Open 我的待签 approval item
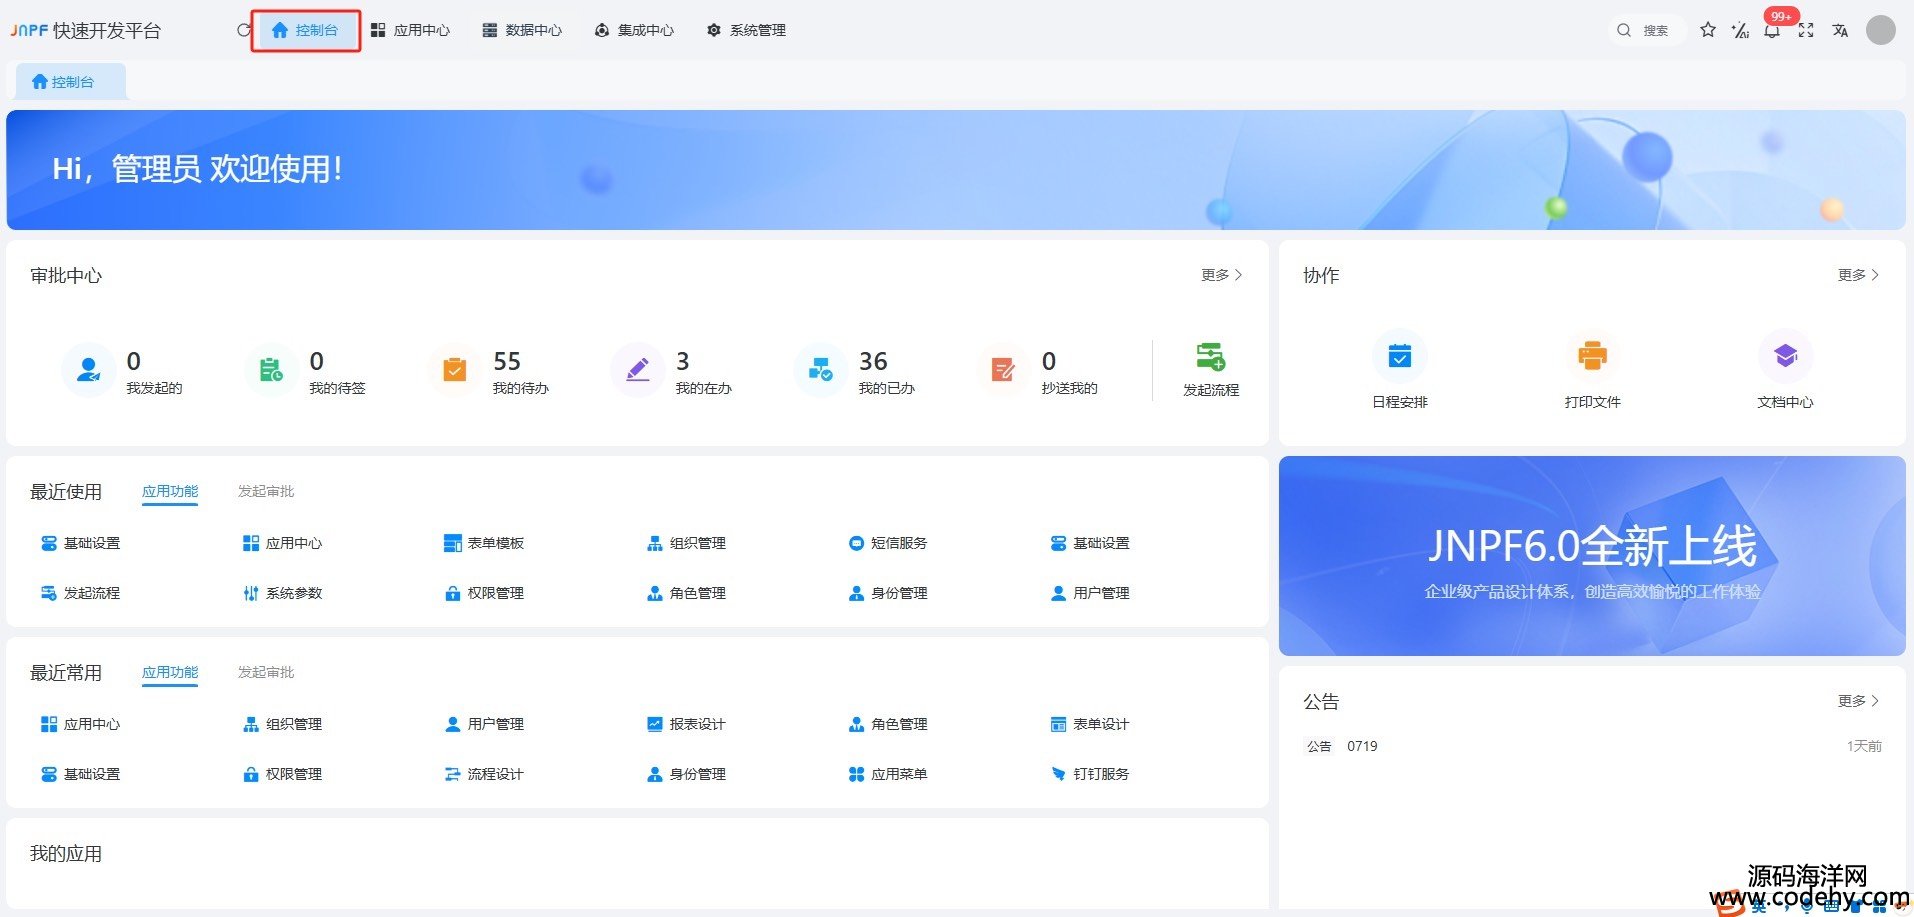This screenshot has height=917, width=1914. pyautogui.click(x=306, y=371)
